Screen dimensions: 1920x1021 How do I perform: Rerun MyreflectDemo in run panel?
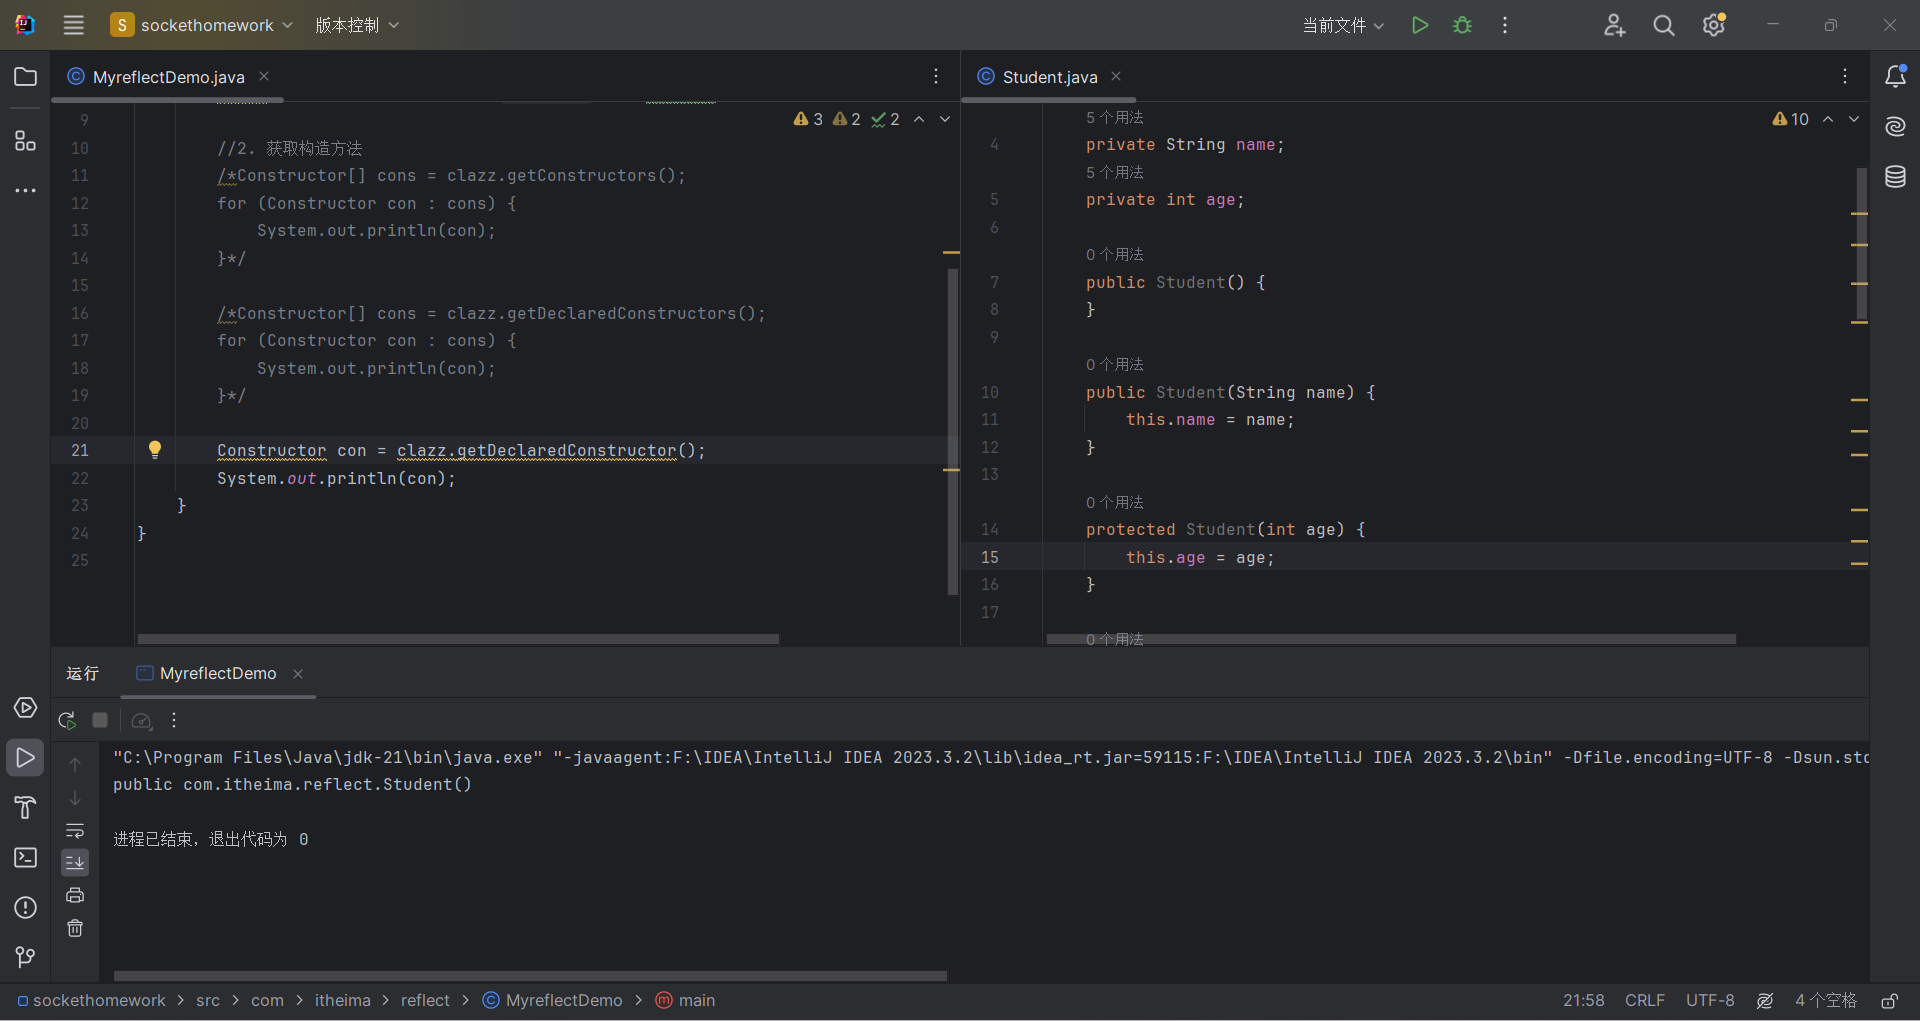click(x=67, y=720)
